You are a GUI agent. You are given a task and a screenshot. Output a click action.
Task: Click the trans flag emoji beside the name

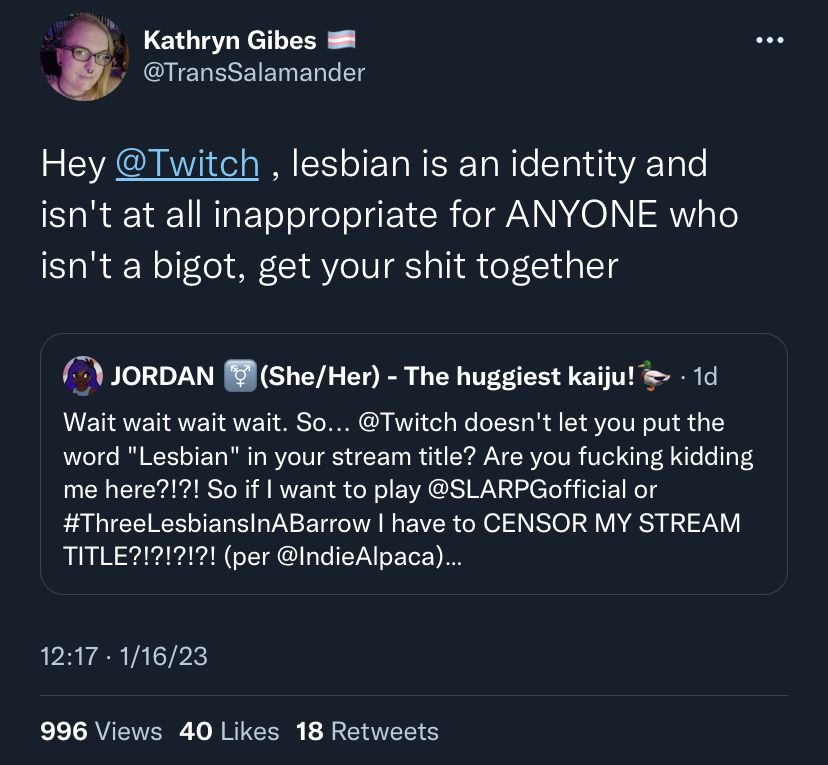click(x=341, y=40)
